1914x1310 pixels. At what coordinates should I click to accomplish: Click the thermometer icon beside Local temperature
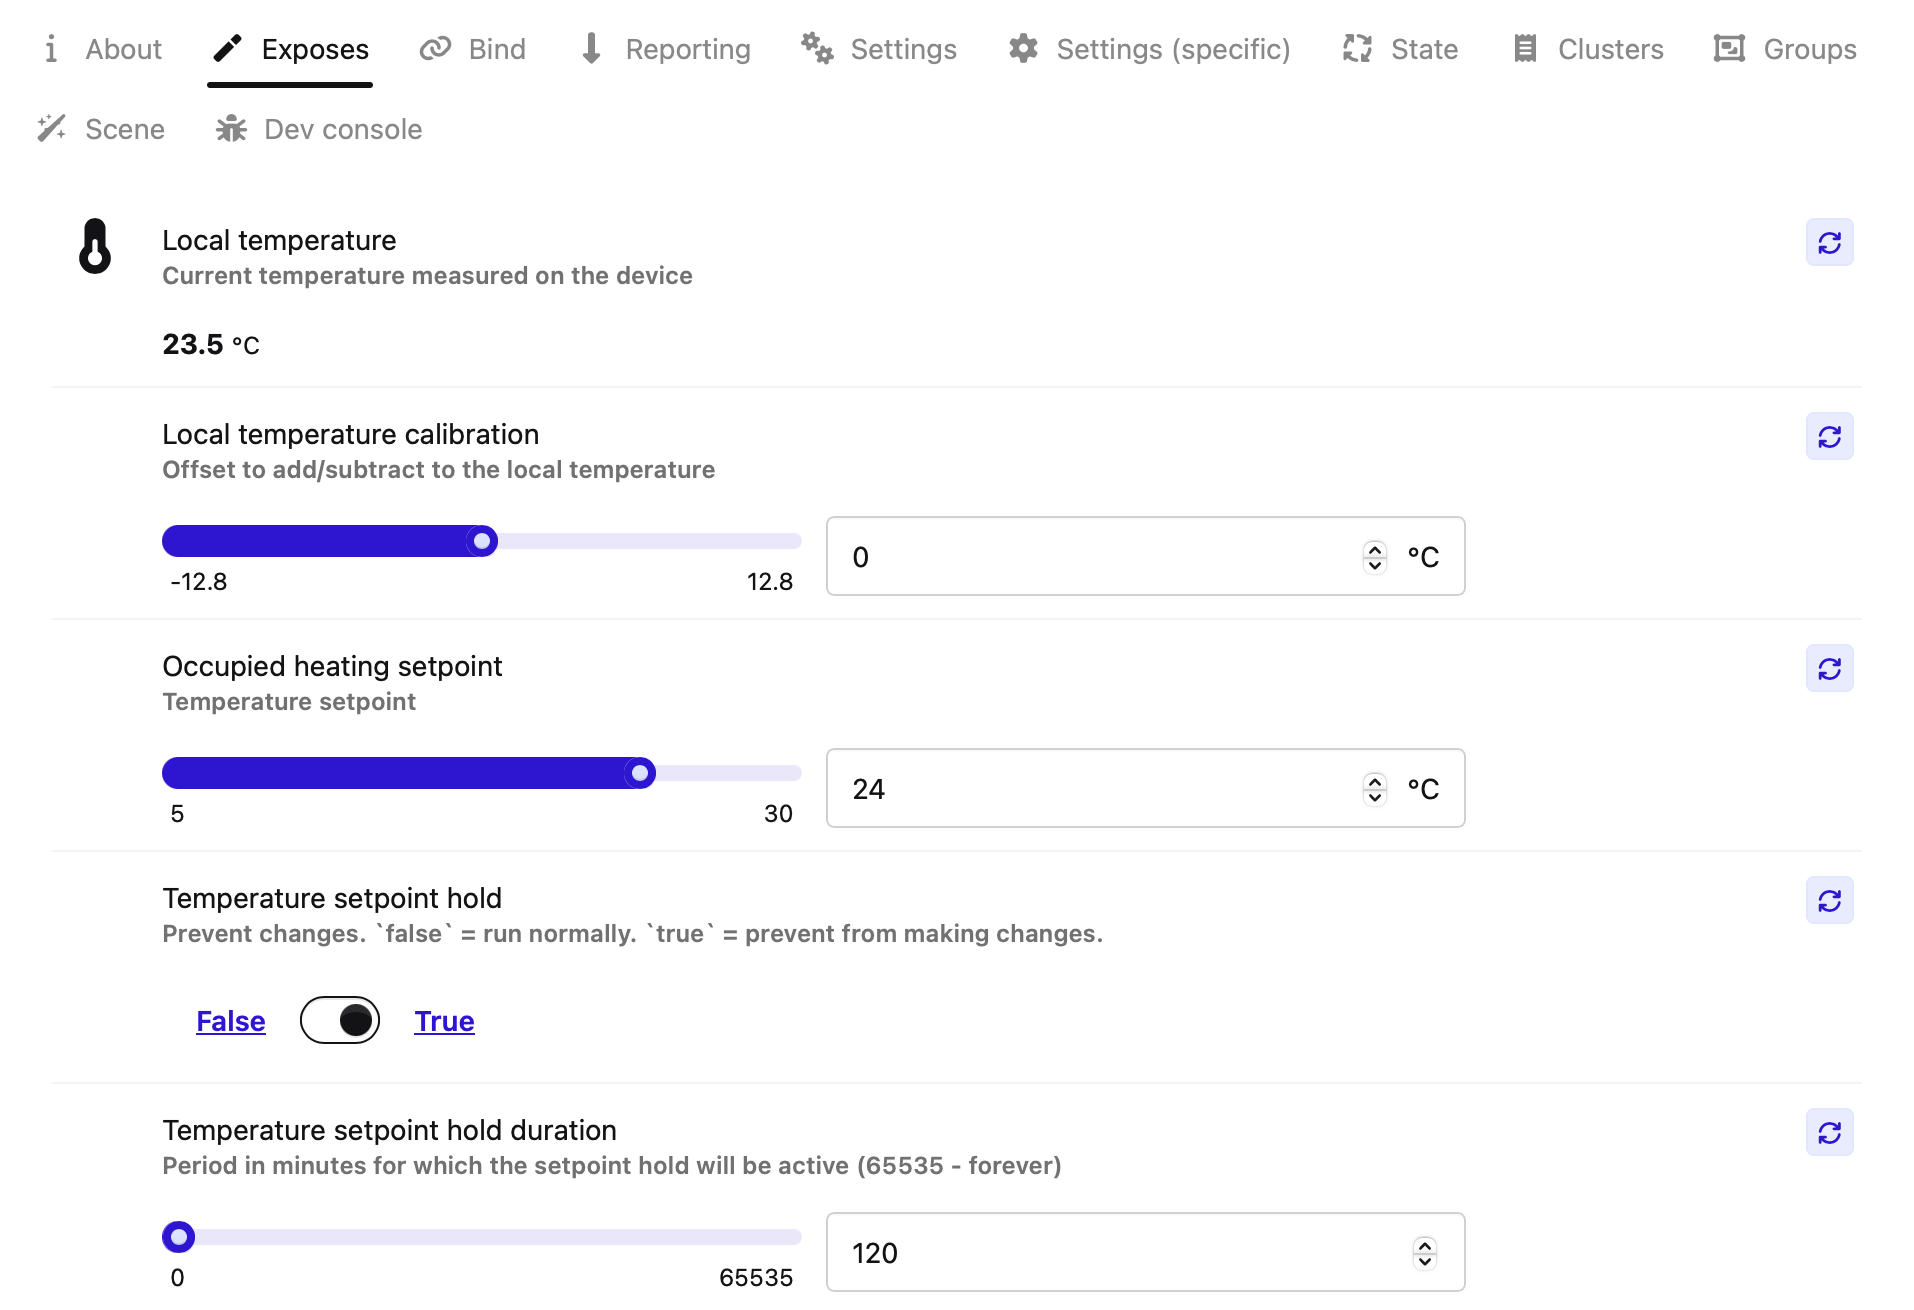(x=95, y=247)
